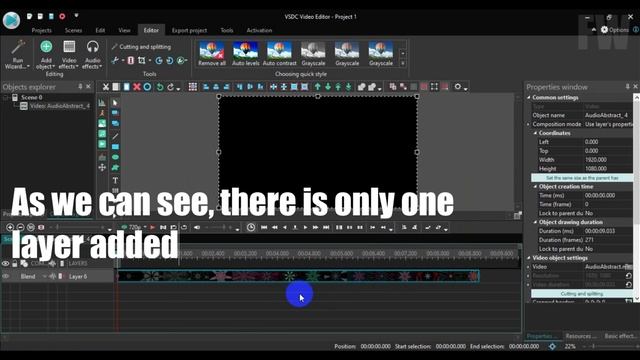The height and width of the screenshot is (360, 640).
Task: Apply the Auto levels quick style
Action: [245, 53]
